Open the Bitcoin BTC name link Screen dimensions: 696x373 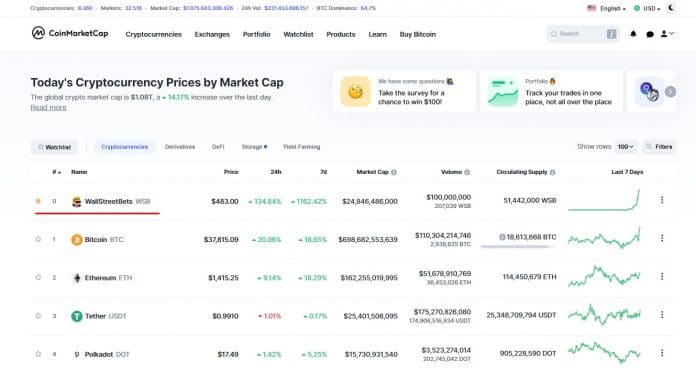pos(104,240)
